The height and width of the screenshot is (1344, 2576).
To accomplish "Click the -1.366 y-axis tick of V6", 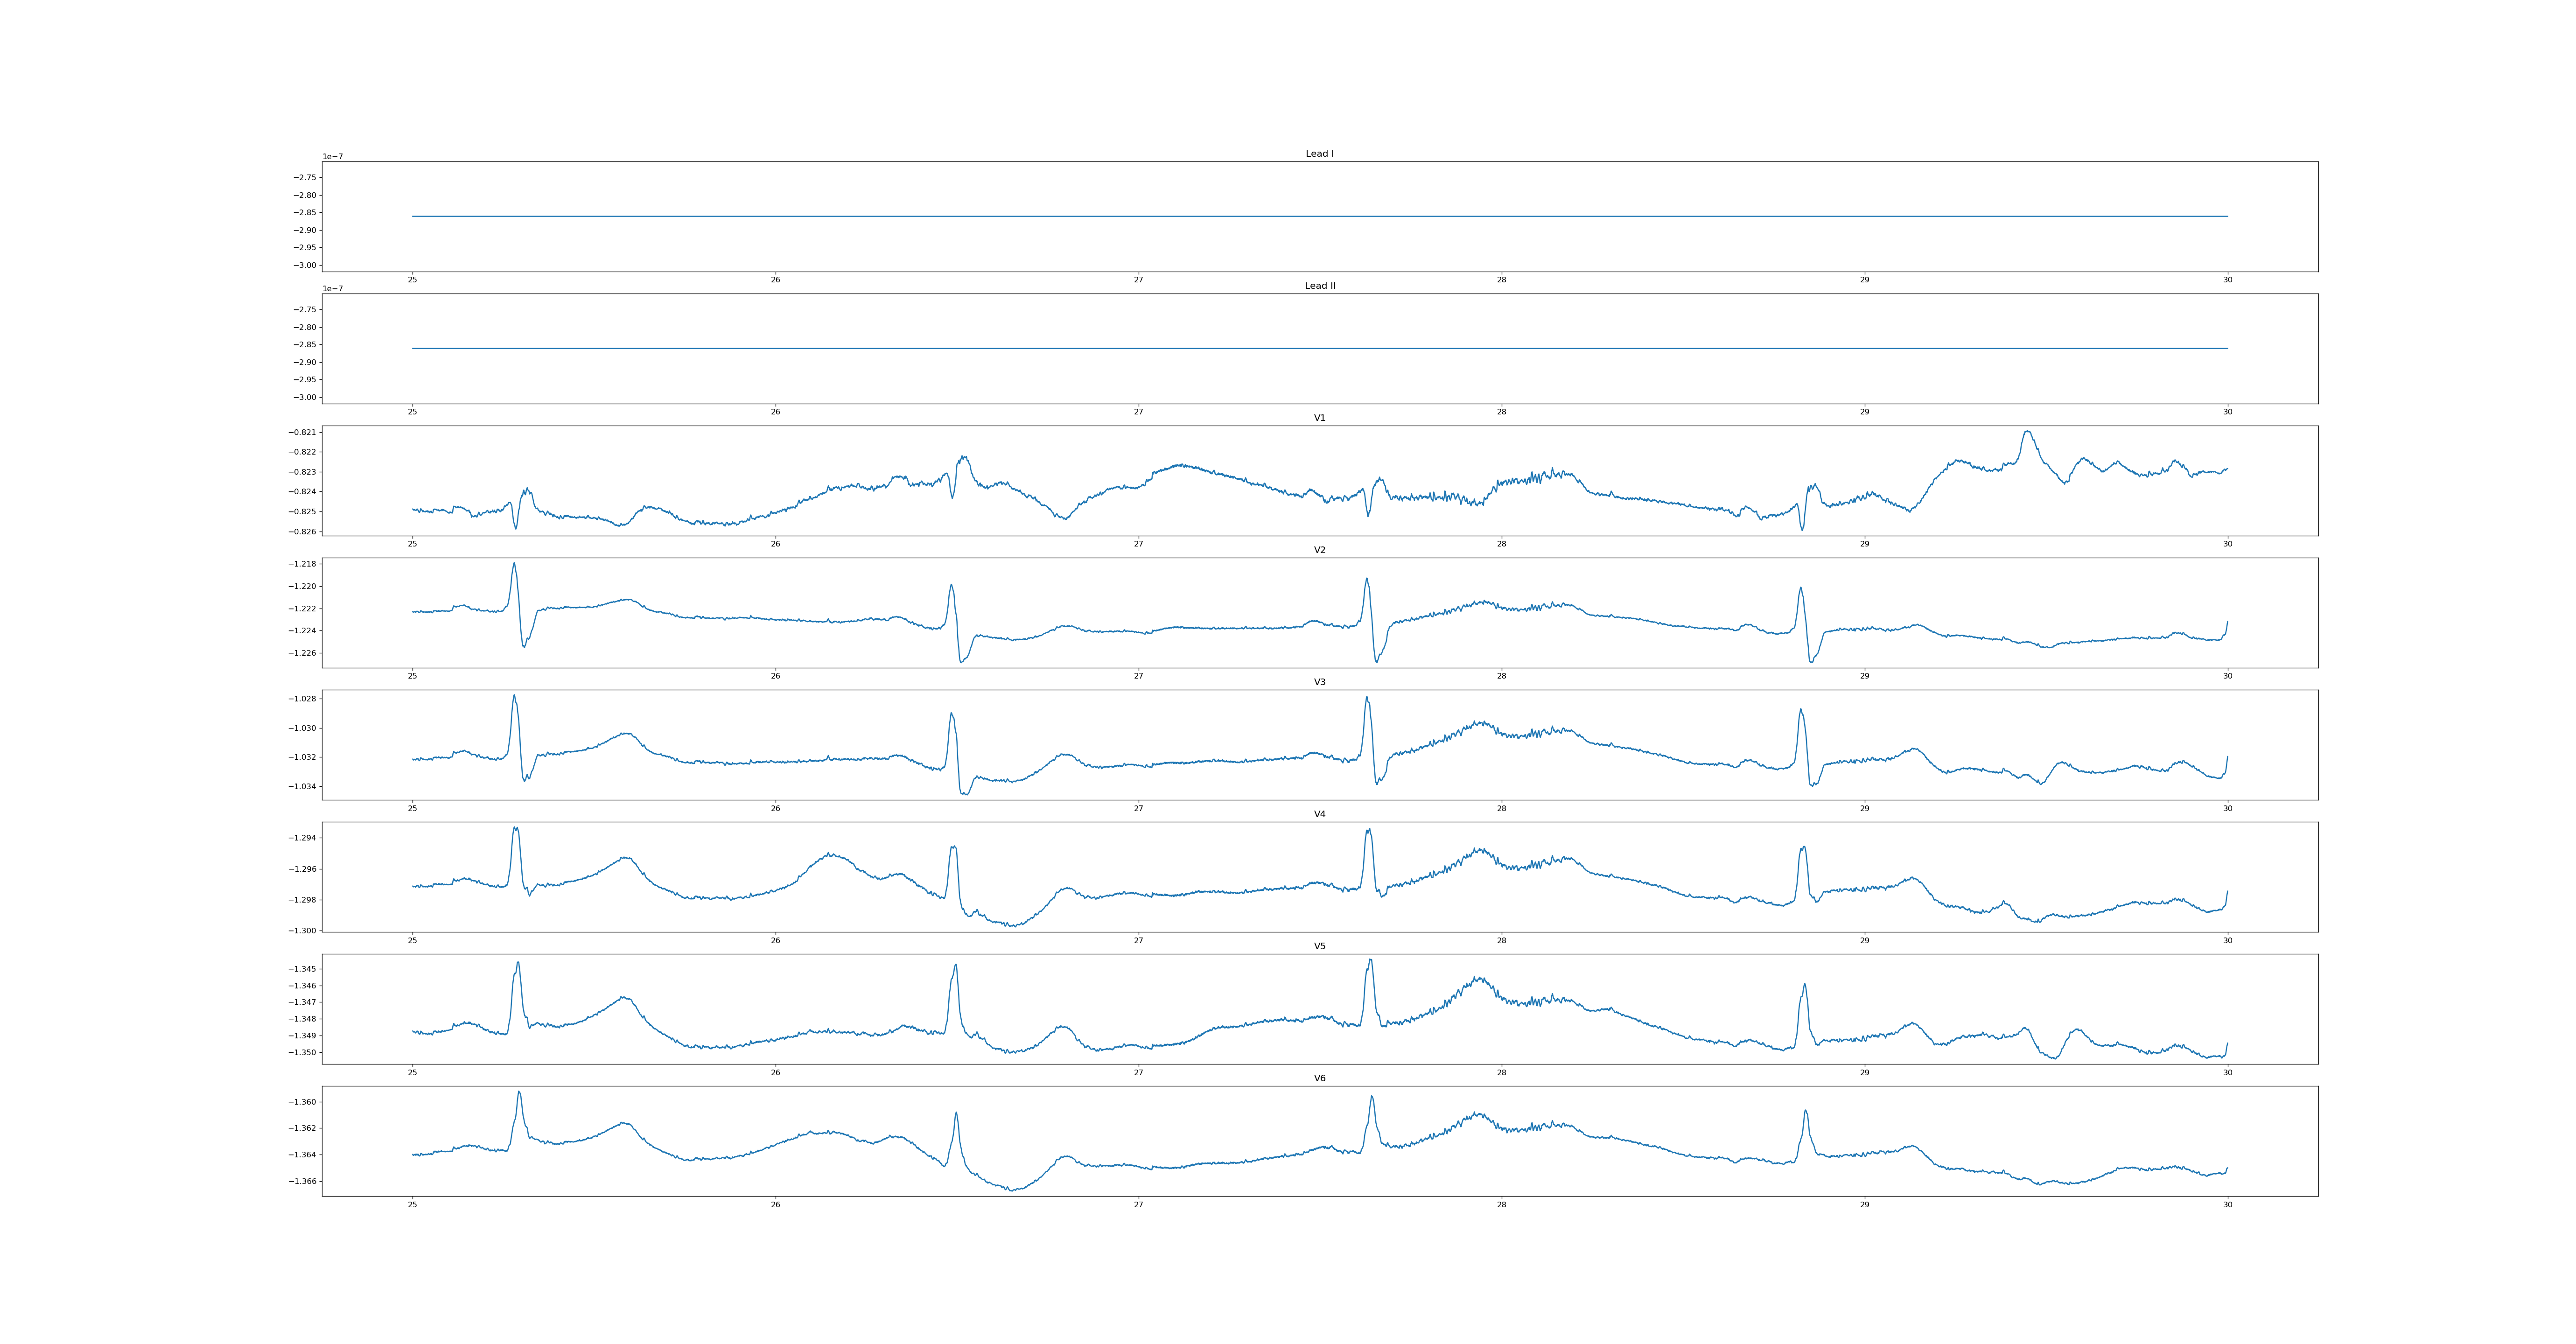I will pyautogui.click(x=302, y=1181).
